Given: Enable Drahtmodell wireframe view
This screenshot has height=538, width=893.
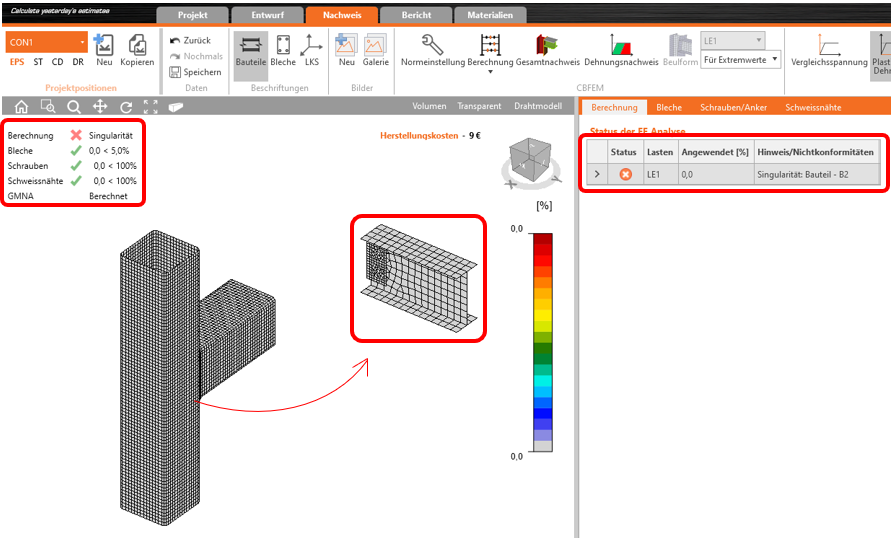Looking at the screenshot, I should point(538,106).
